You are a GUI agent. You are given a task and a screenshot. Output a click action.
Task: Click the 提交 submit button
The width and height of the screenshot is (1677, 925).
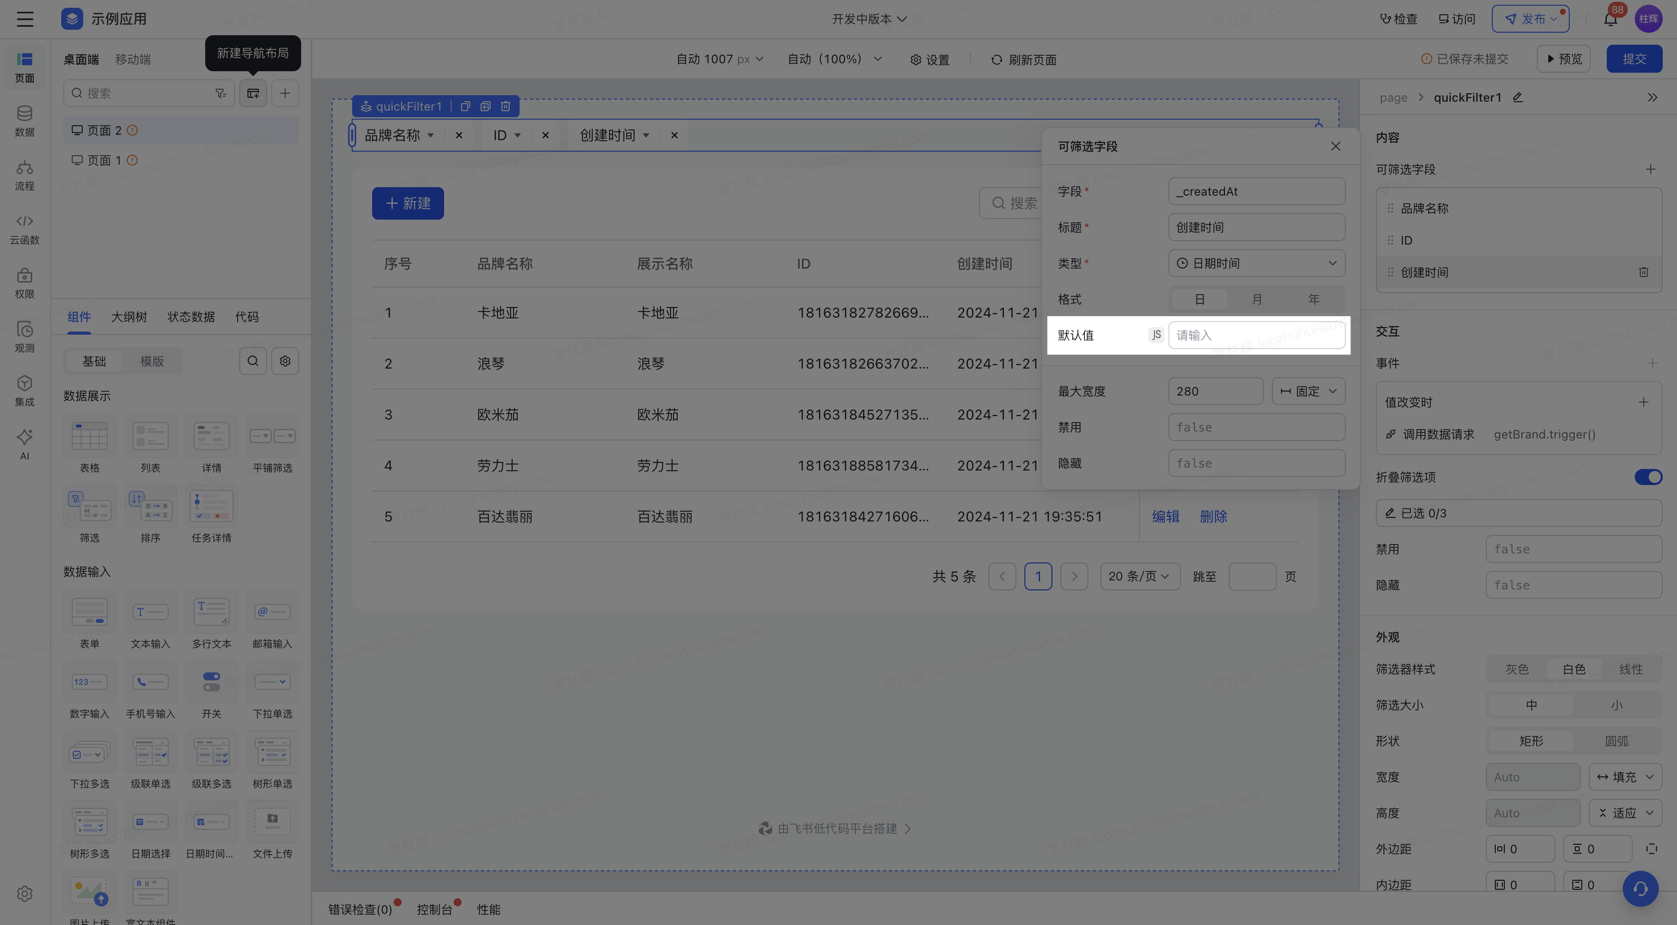pos(1634,59)
